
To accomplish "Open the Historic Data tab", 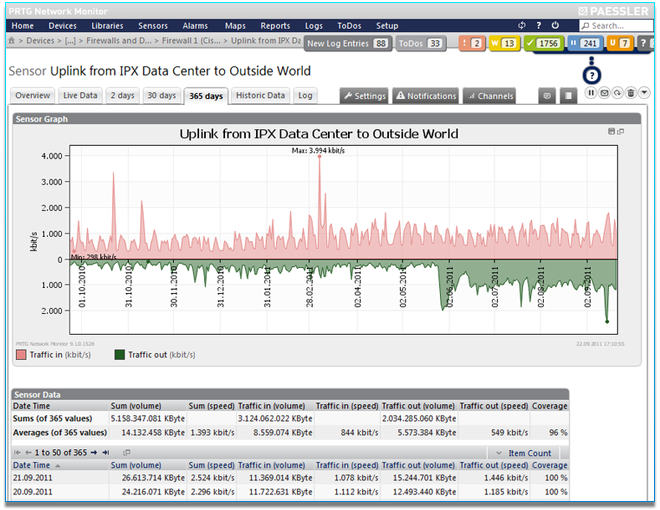I will 260,96.
